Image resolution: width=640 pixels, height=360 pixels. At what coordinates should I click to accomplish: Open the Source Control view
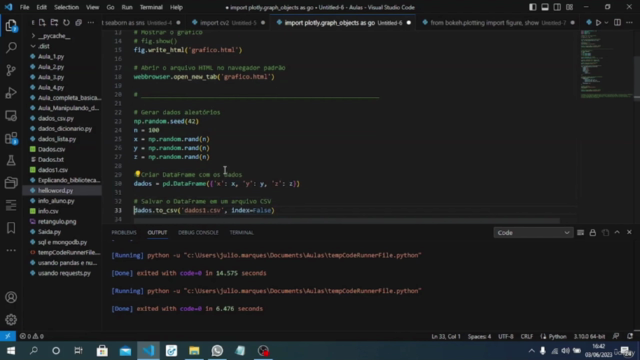pyautogui.click(x=11, y=70)
